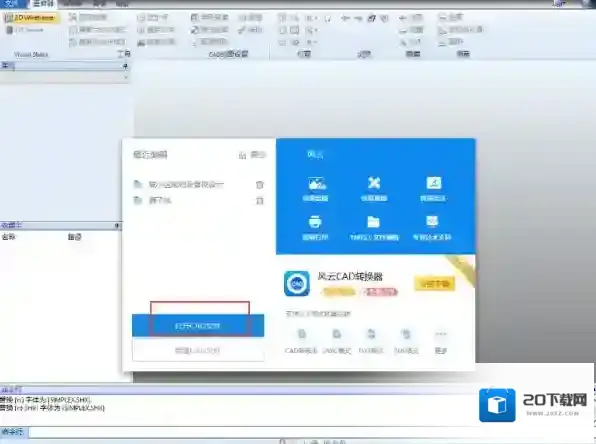Delete second recent file with trash icon
The image size is (596, 444).
(260, 201)
